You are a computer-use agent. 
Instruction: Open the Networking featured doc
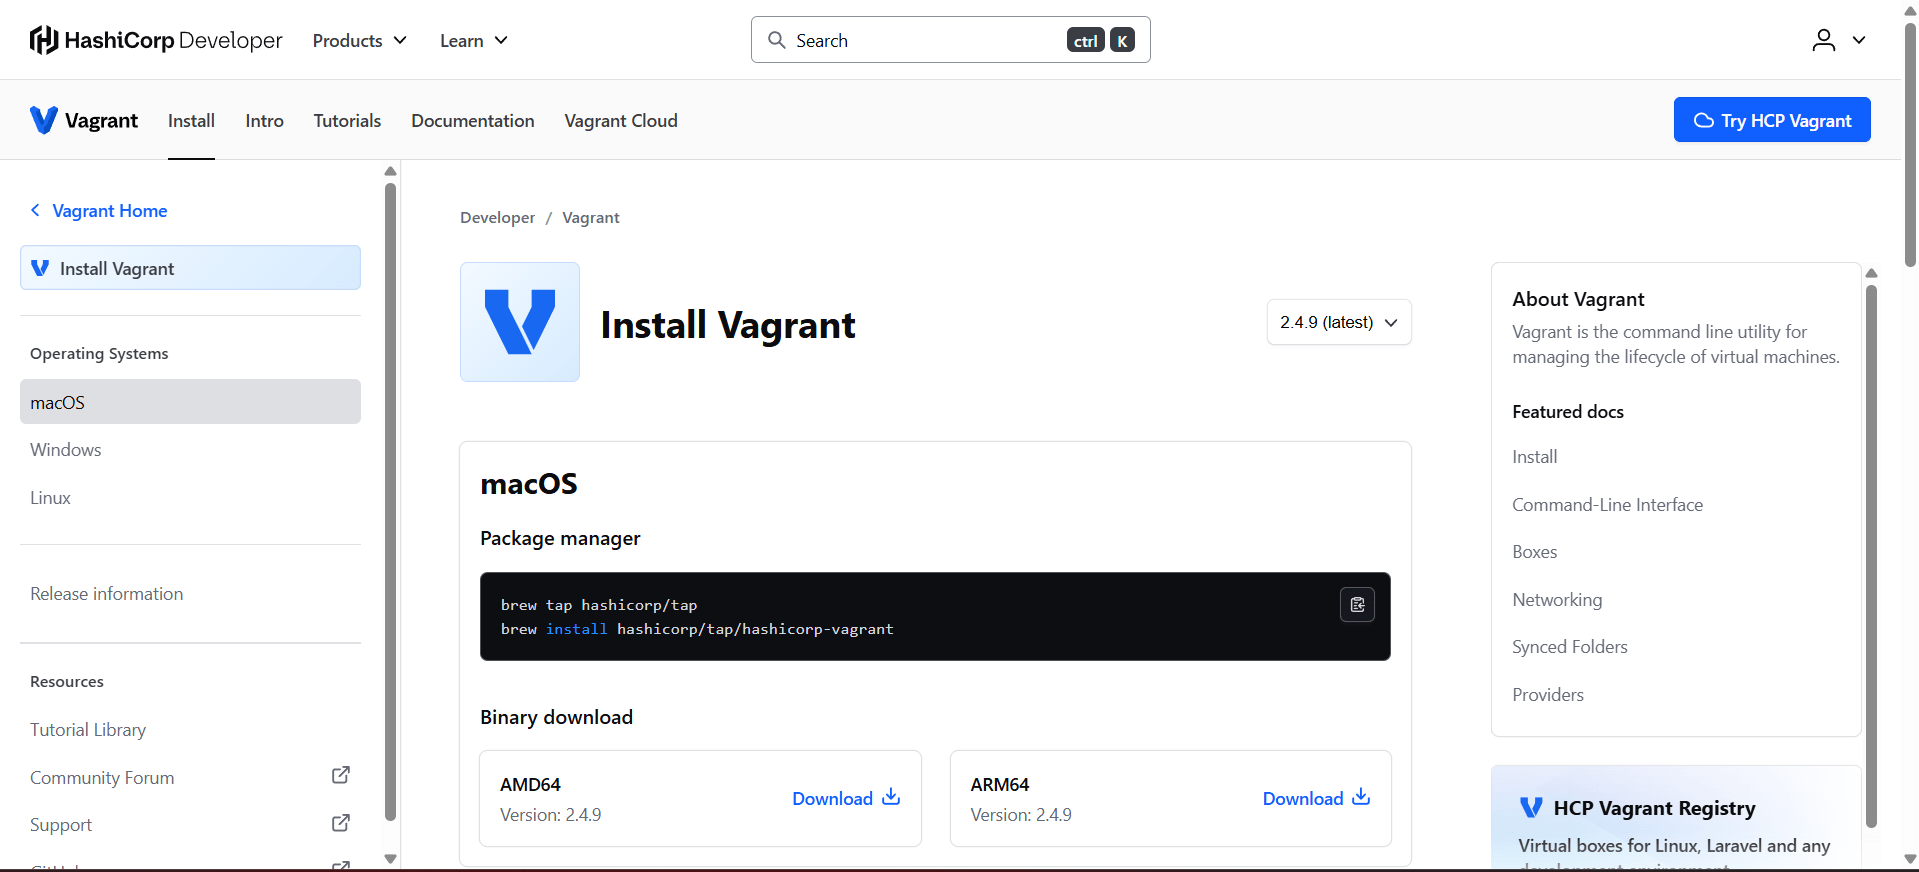point(1557,600)
